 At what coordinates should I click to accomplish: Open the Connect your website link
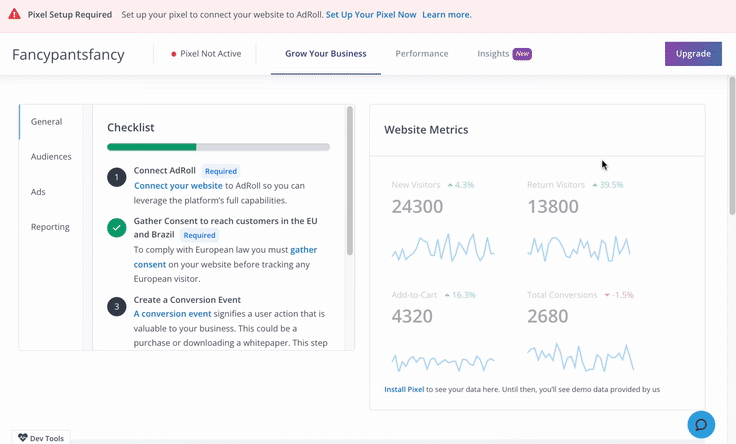coord(178,185)
